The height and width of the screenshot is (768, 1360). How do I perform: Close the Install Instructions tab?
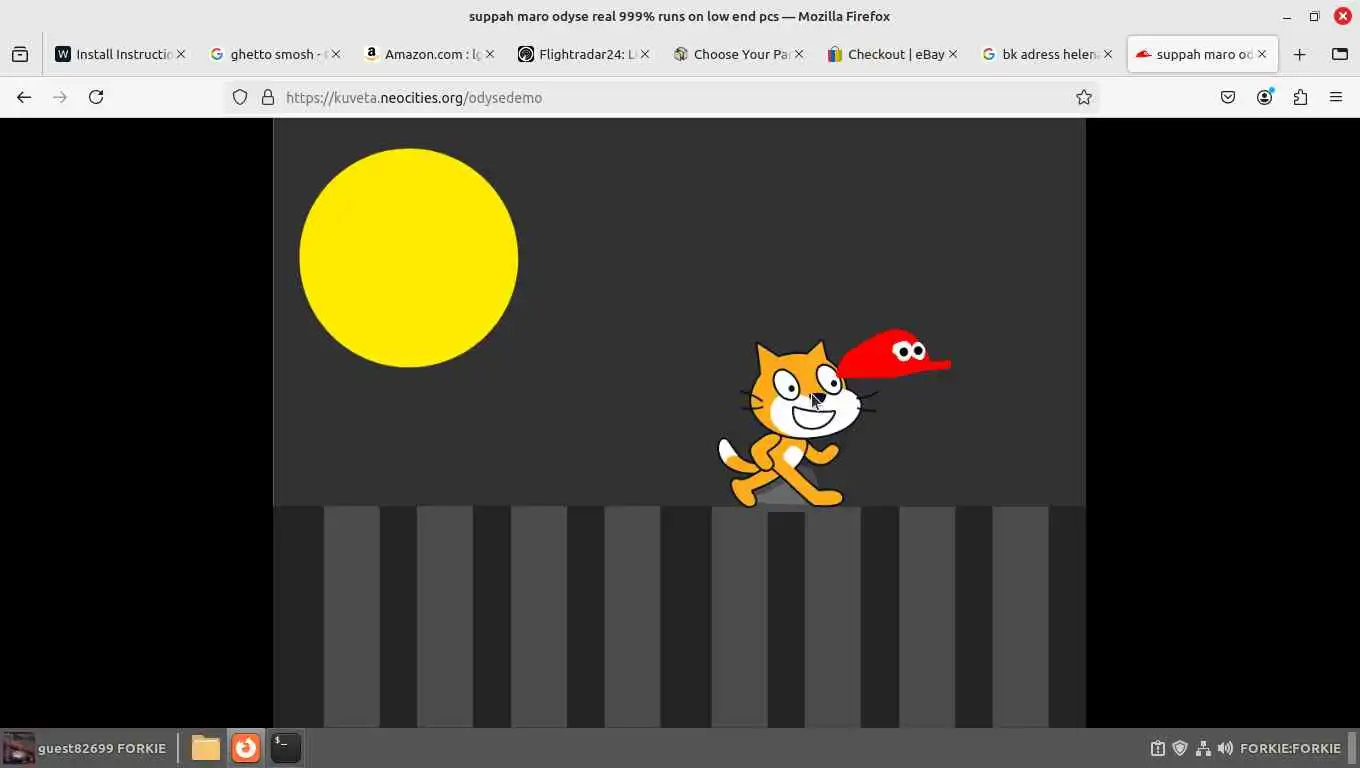click(x=181, y=54)
